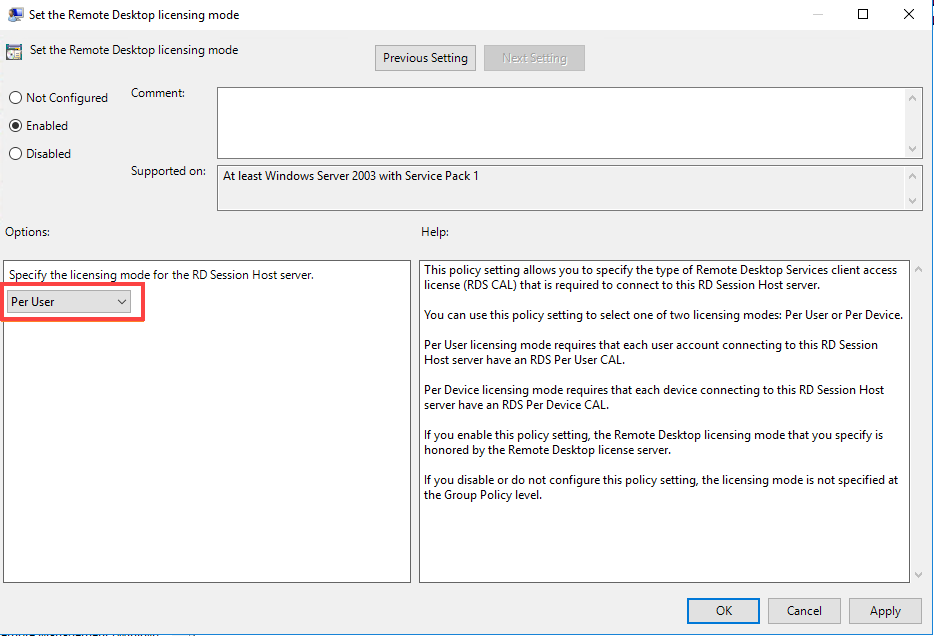Click the policy setting icon beside the heading

coord(14,52)
